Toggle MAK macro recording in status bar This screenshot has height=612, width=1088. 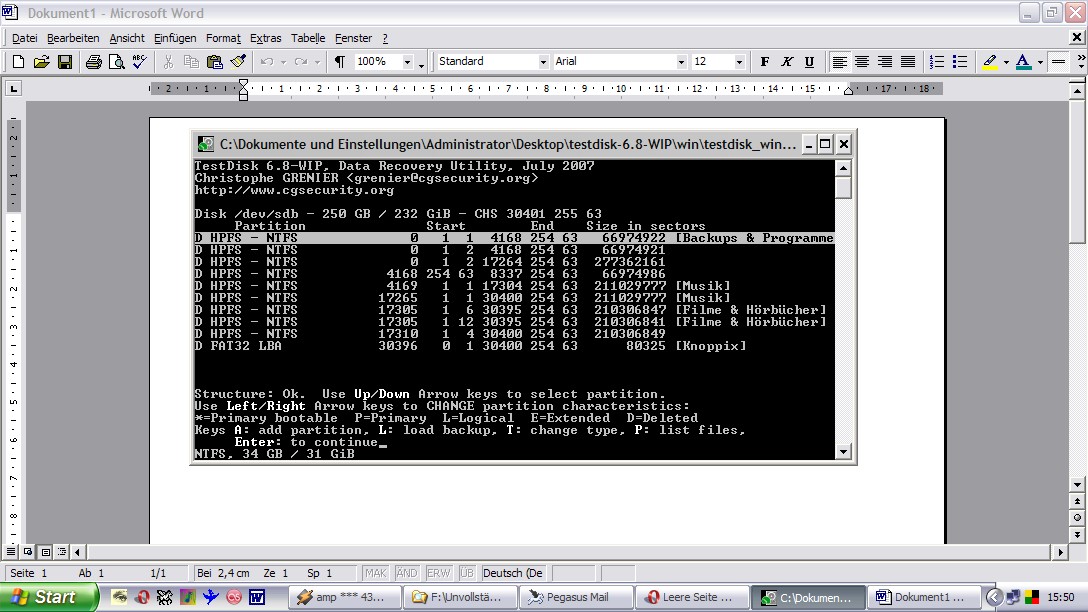pyautogui.click(x=375, y=573)
